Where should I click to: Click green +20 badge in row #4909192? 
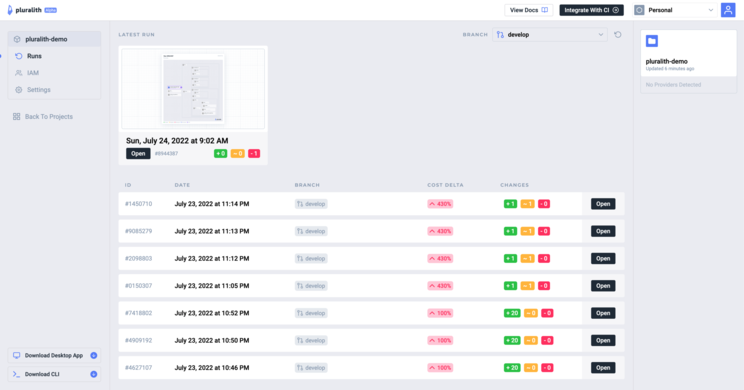point(512,340)
